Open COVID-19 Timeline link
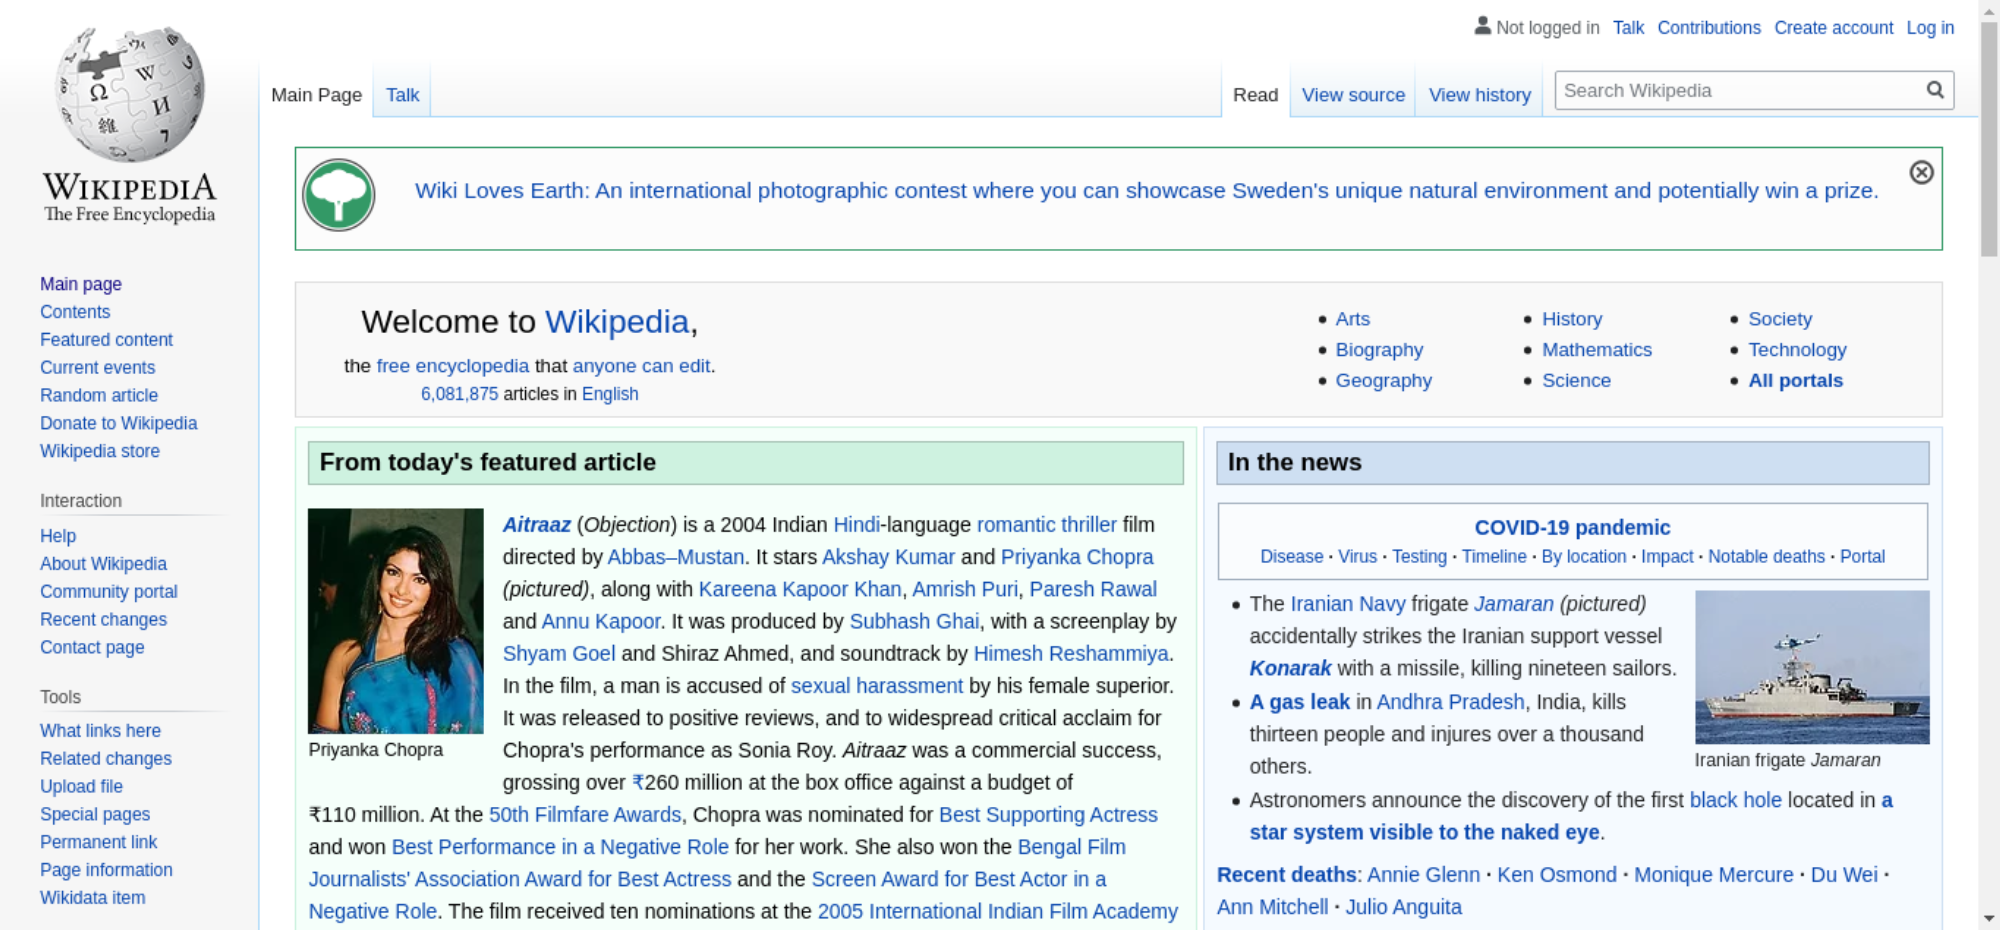 point(1494,557)
